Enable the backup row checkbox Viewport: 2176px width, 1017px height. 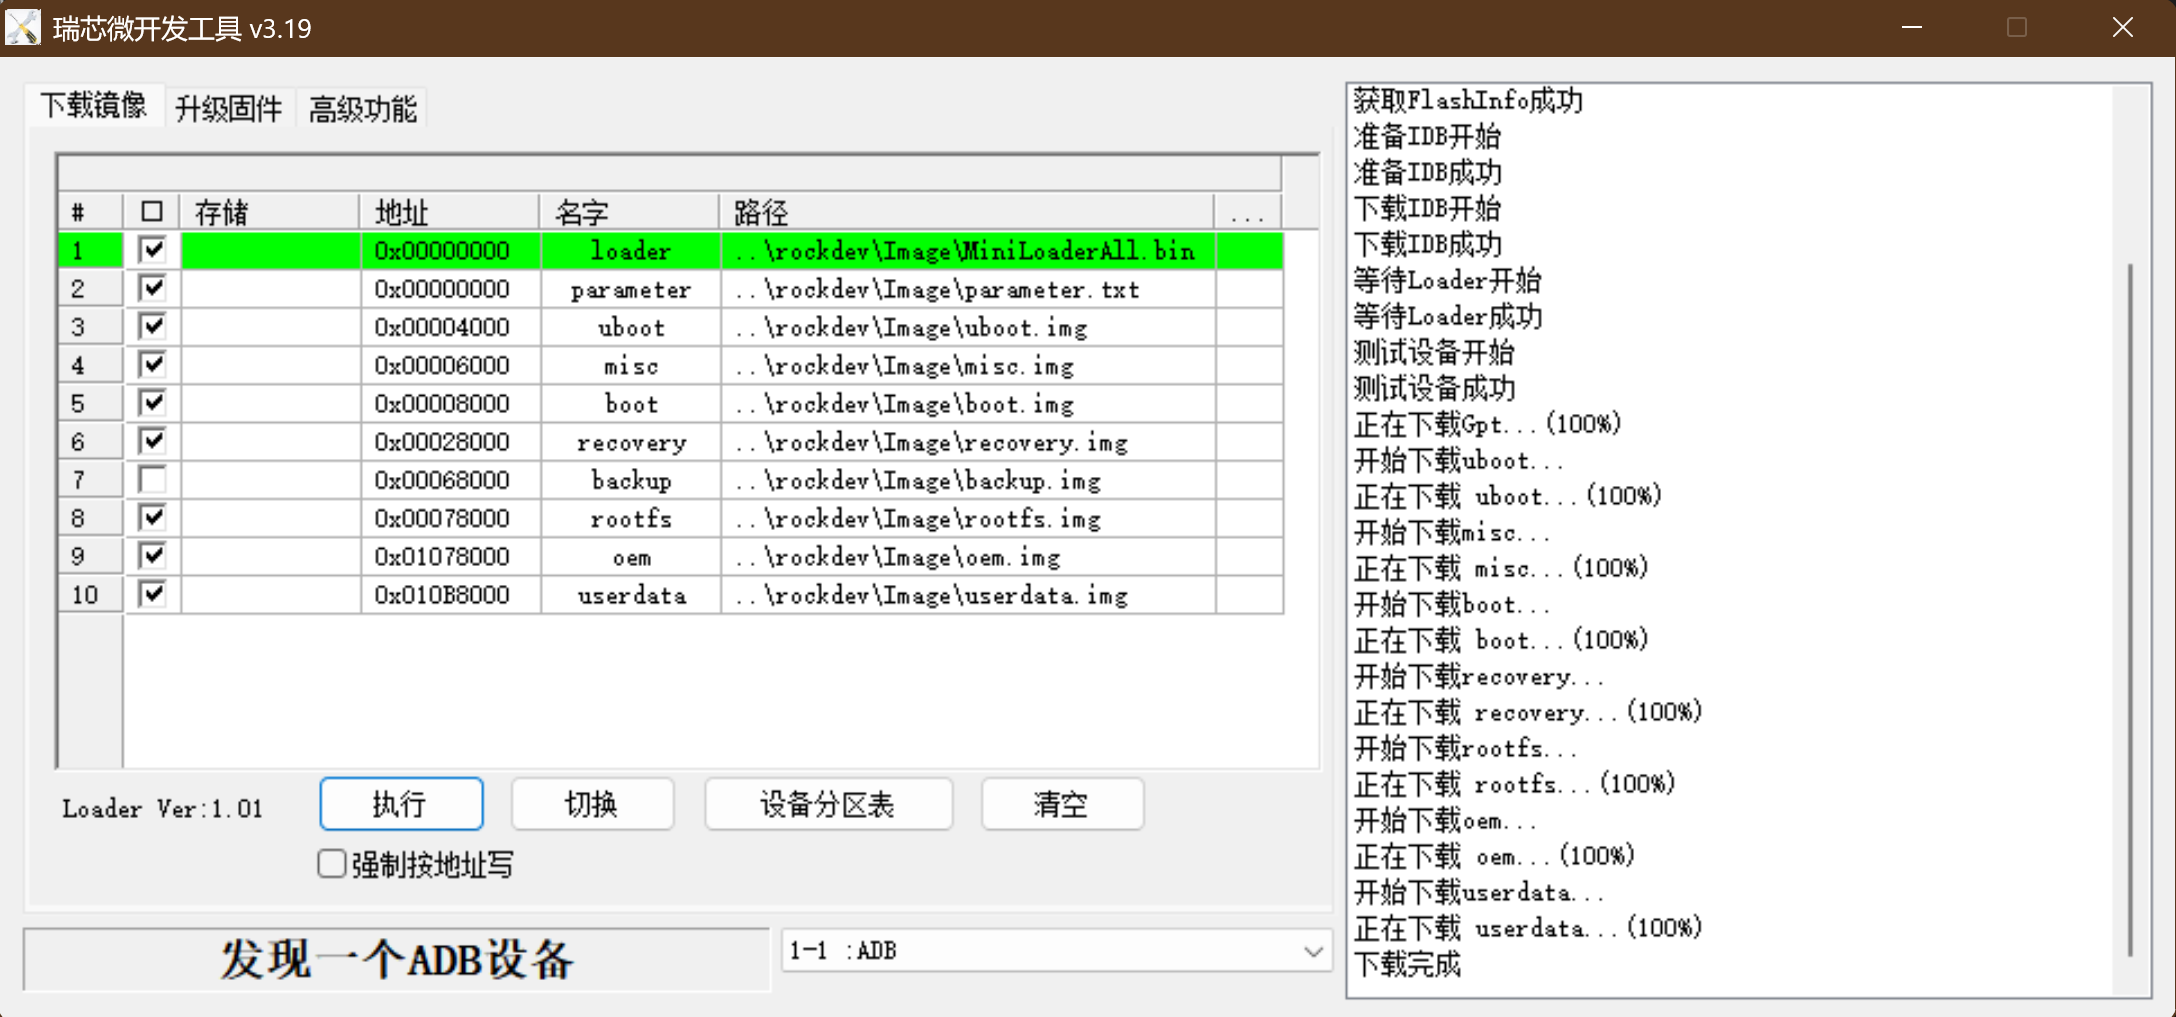(152, 480)
